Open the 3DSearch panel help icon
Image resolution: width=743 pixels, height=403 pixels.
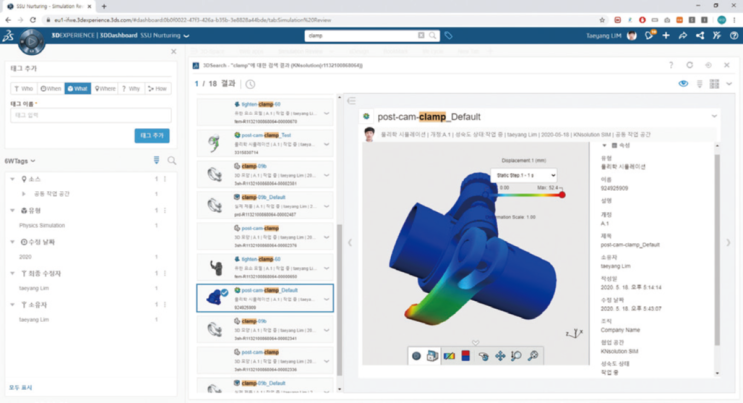point(671,65)
